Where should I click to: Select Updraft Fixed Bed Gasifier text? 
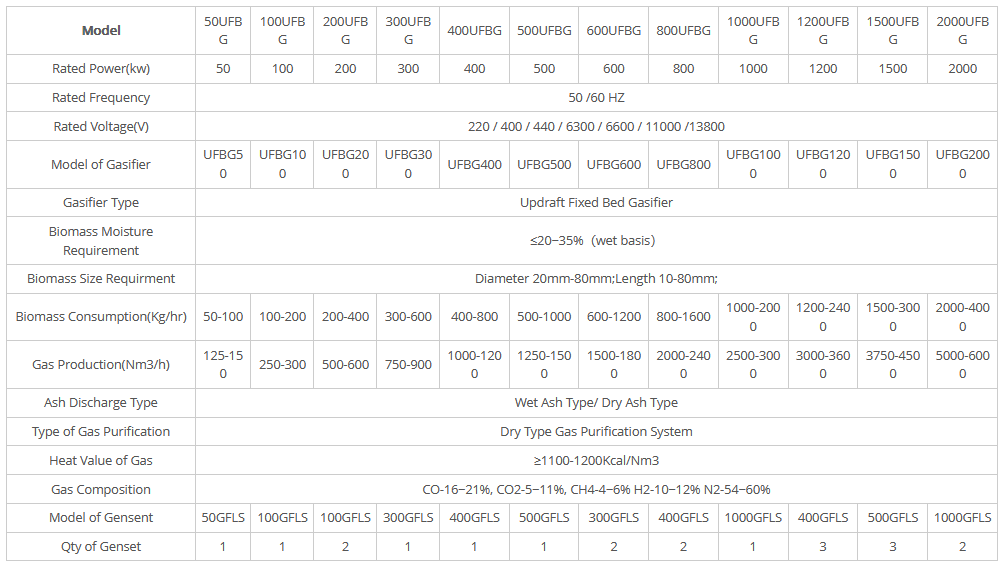tap(596, 203)
